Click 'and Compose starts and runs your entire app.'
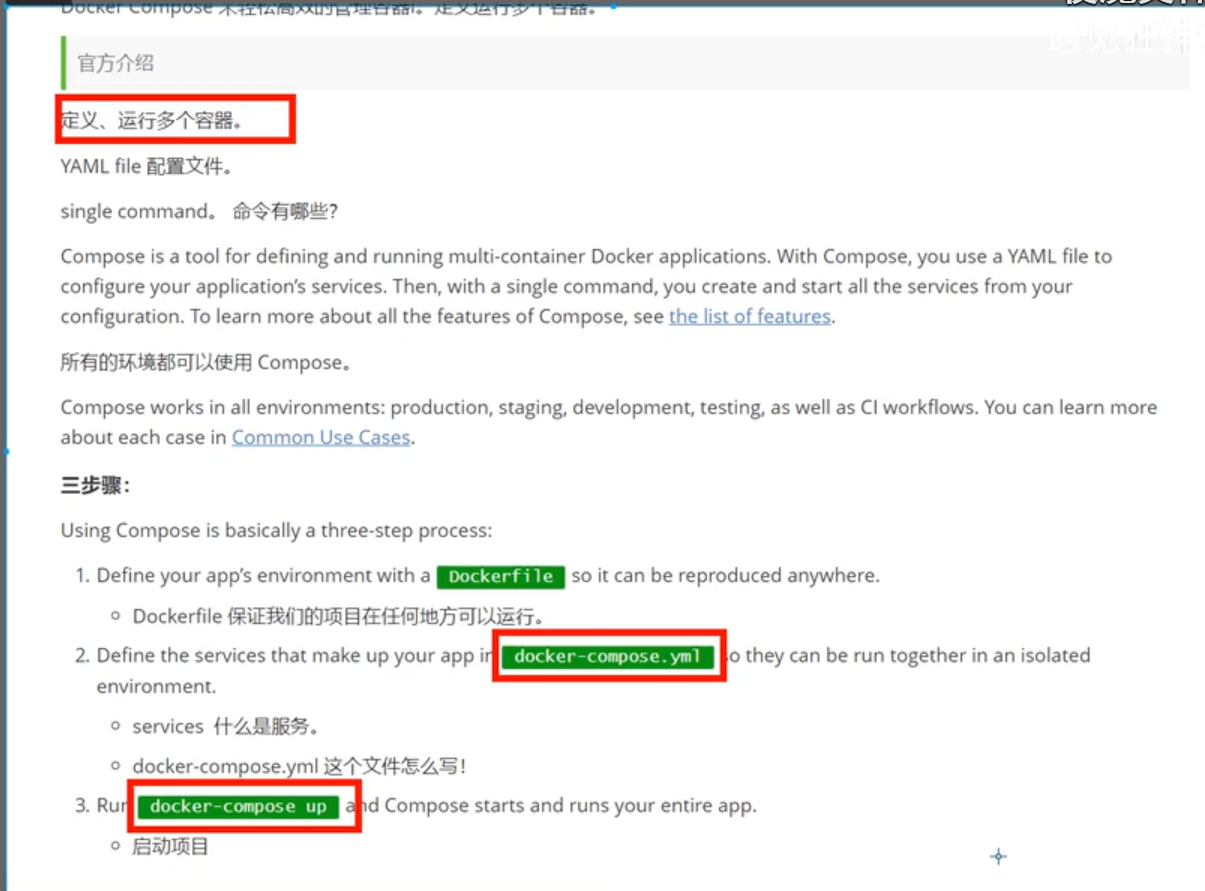Image resolution: width=1205 pixels, height=891 pixels. pos(551,805)
